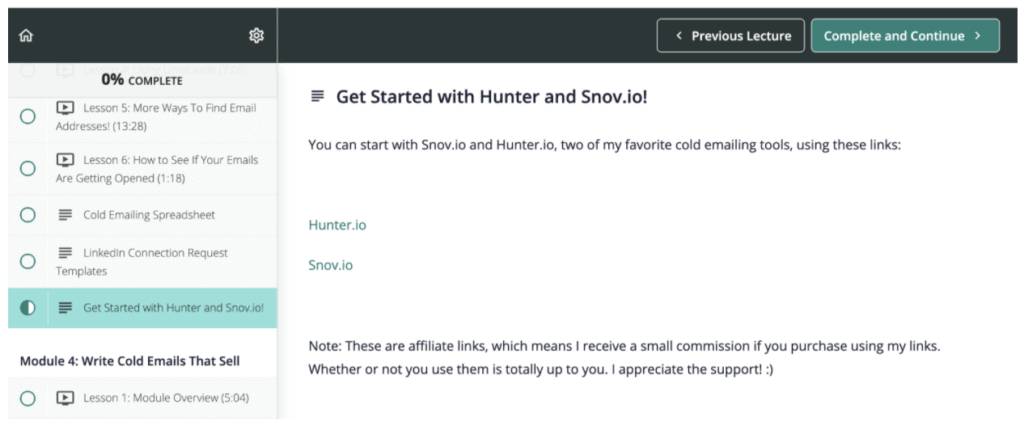The height and width of the screenshot is (430, 1024).
Task: Toggle completion circle for Lesson 6
Action: tap(28, 168)
